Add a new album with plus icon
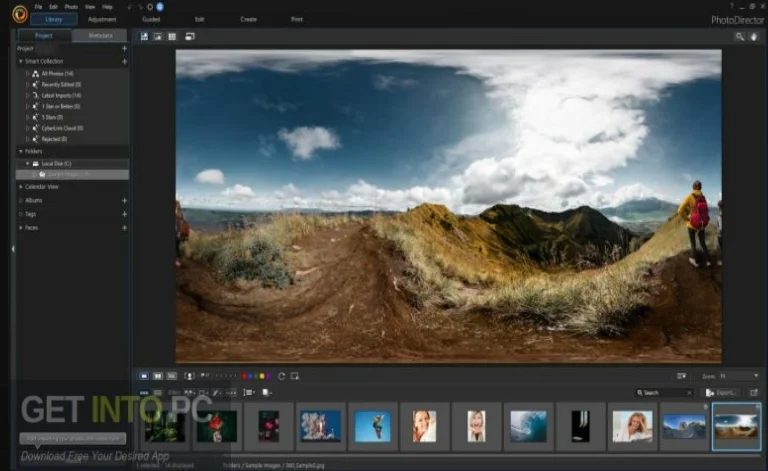This screenshot has height=471, width=768. (x=124, y=201)
